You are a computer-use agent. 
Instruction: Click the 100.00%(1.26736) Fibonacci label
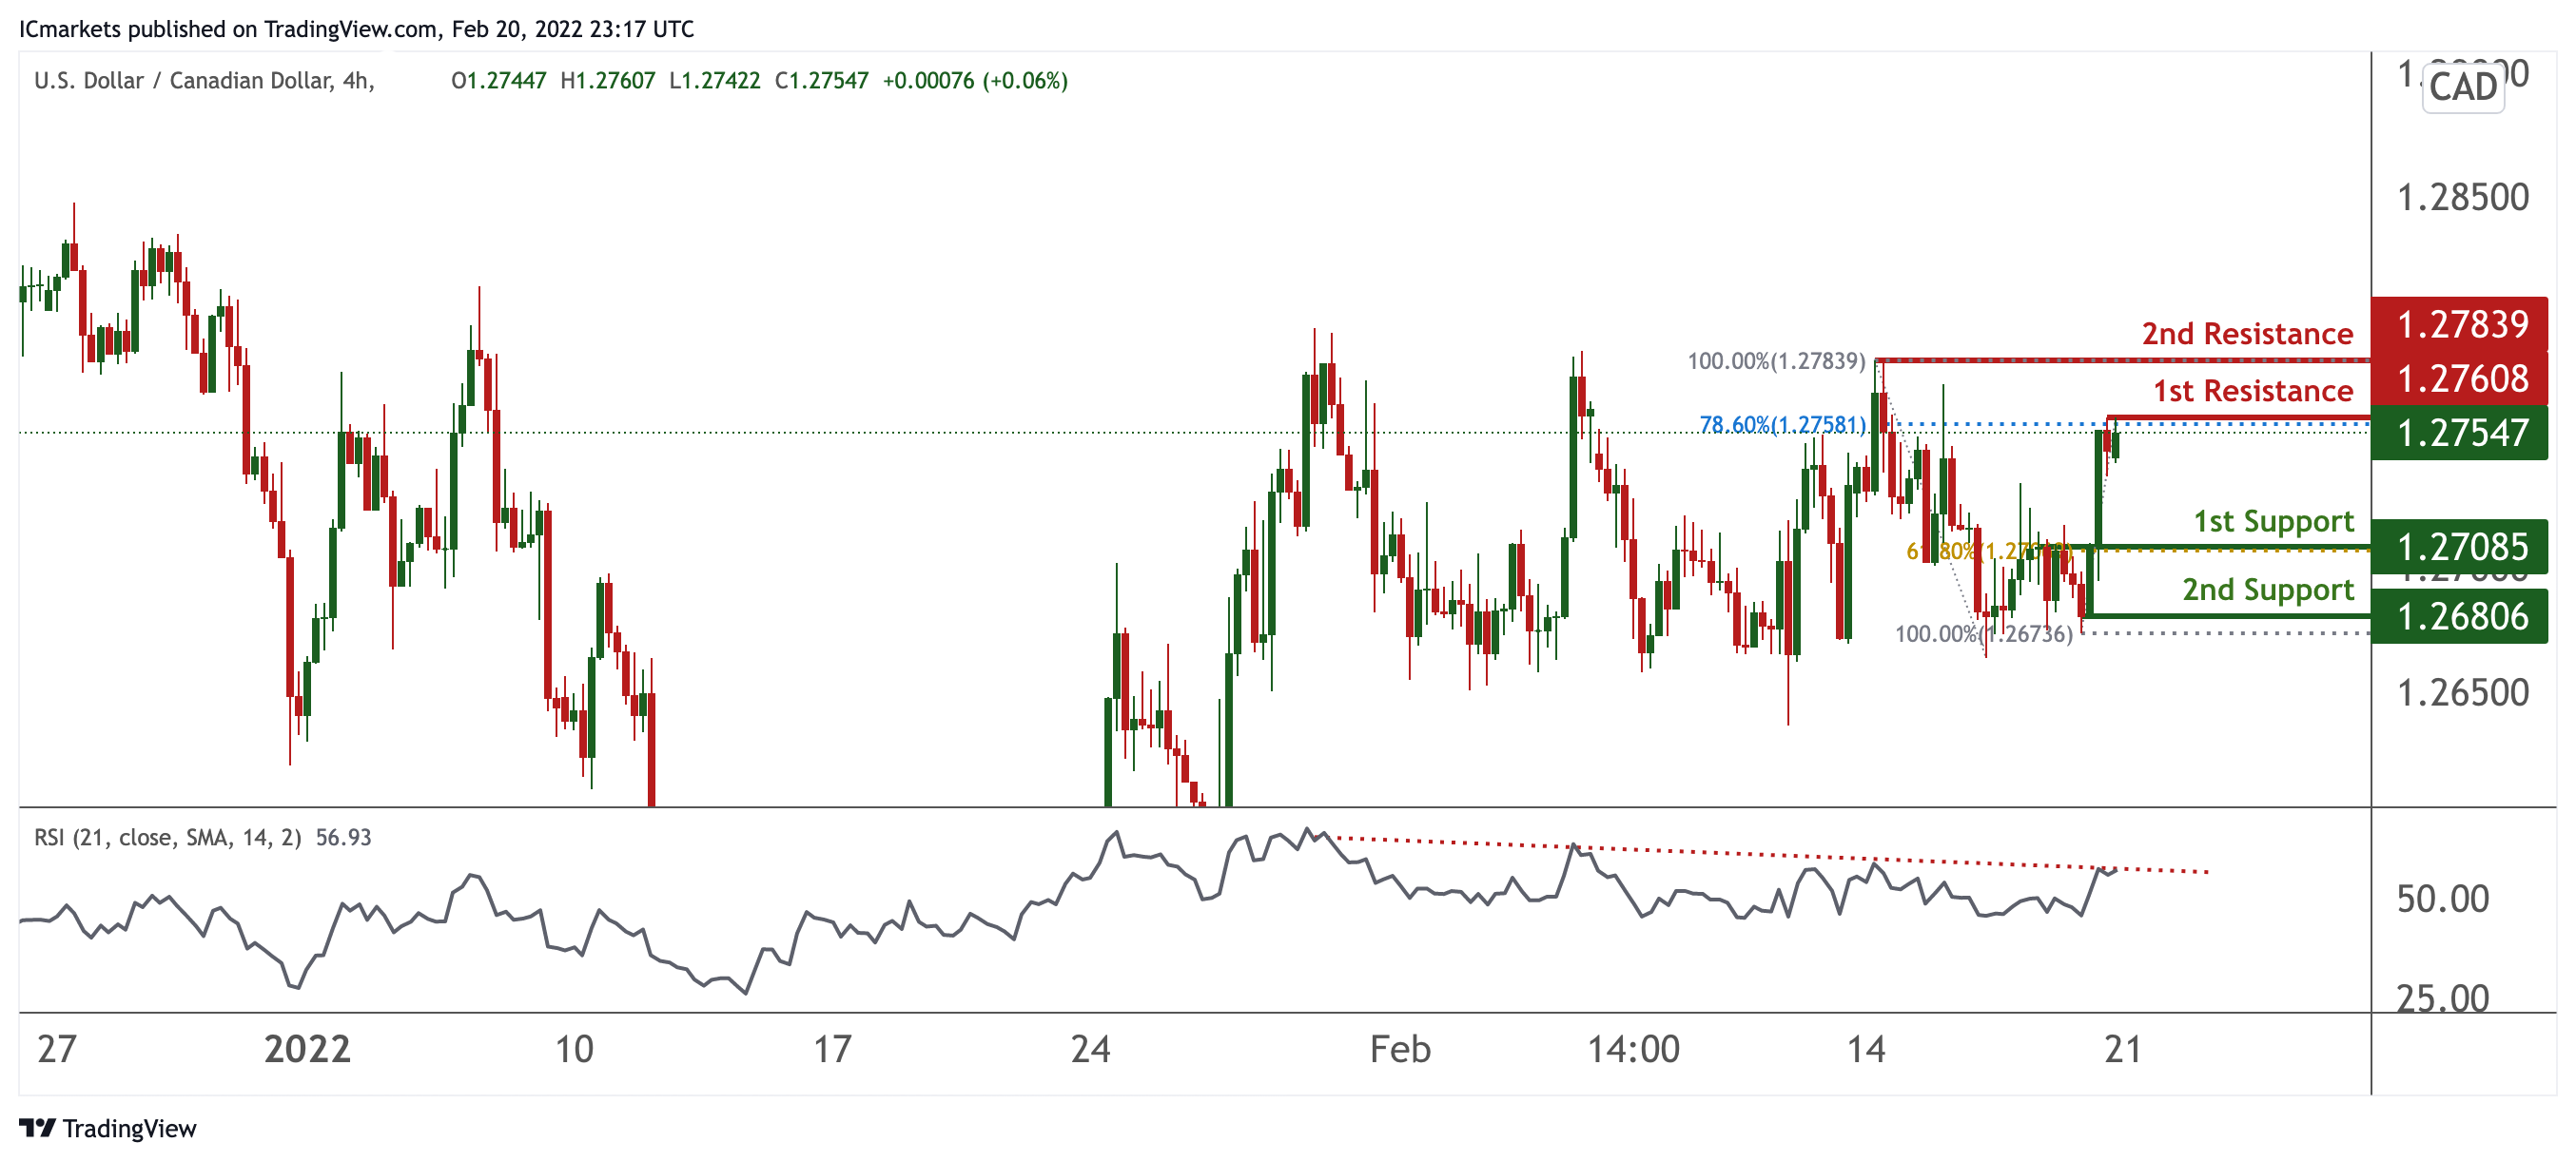[x=1983, y=634]
